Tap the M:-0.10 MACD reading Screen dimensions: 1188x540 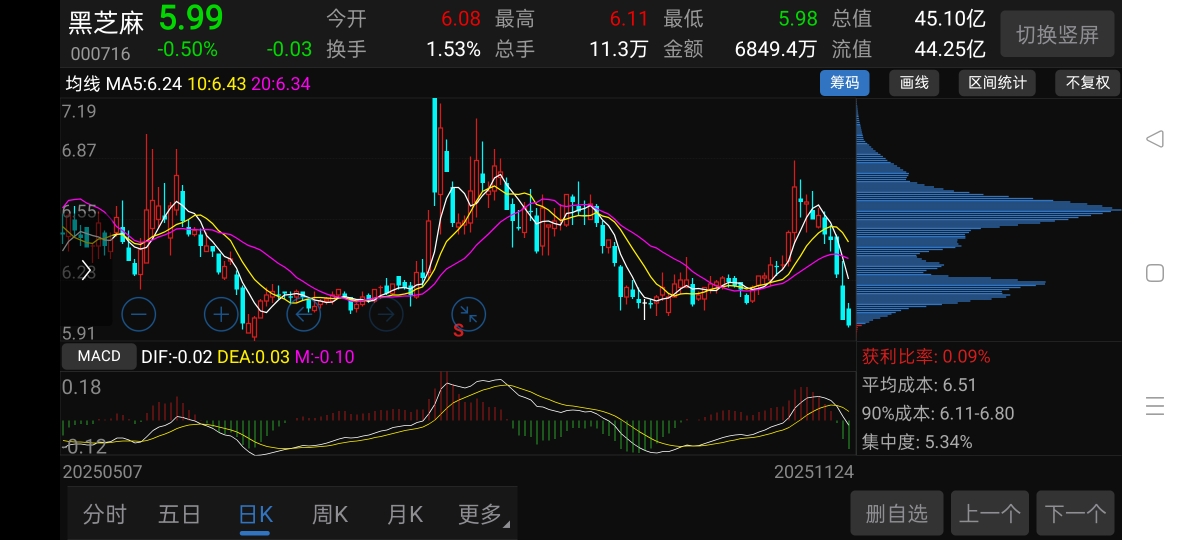(x=324, y=357)
